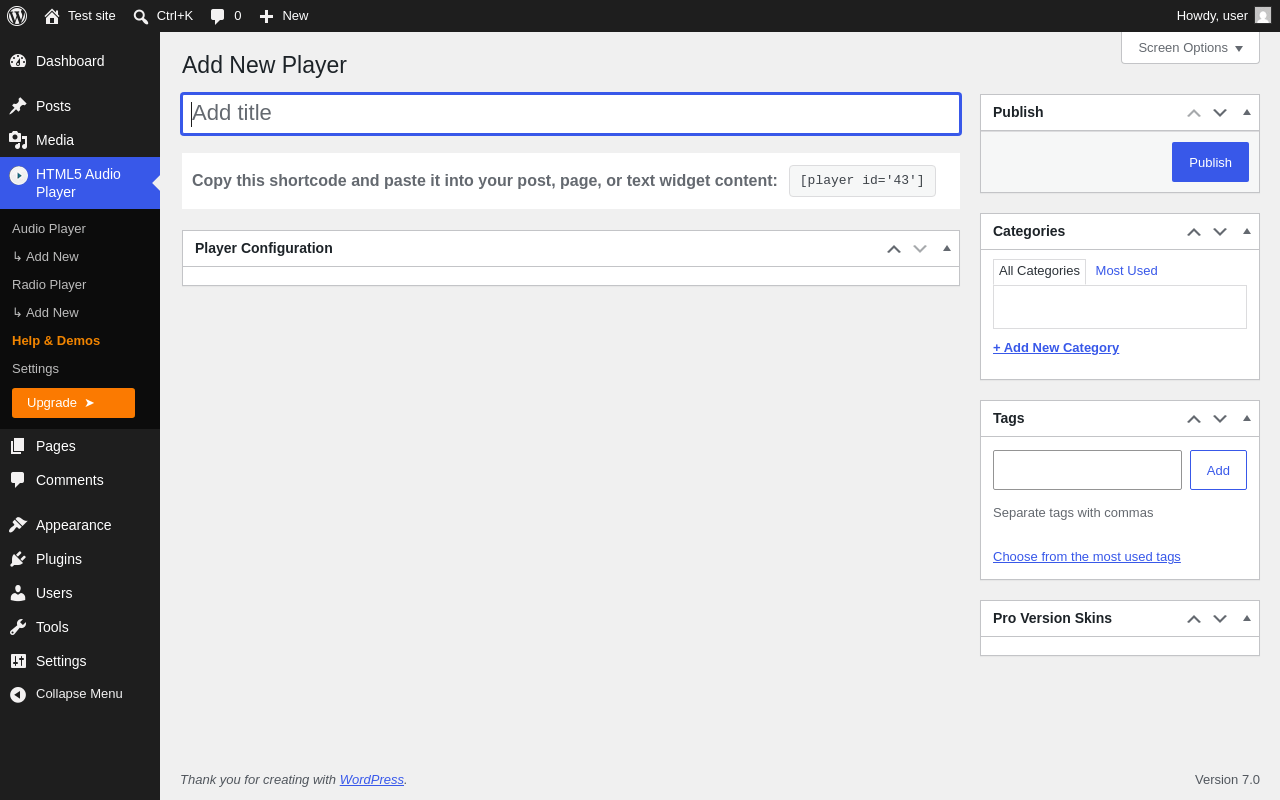Move the Categories panel down

(x=1220, y=231)
